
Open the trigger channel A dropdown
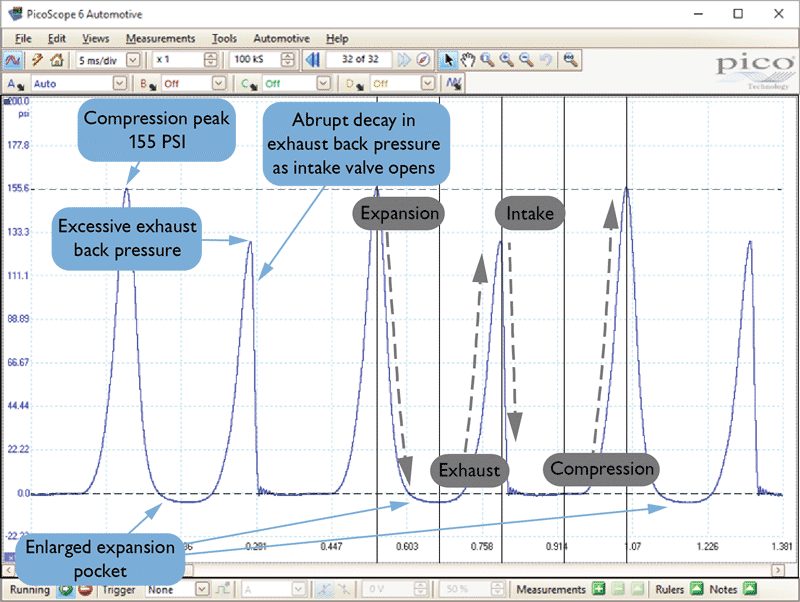(299, 589)
